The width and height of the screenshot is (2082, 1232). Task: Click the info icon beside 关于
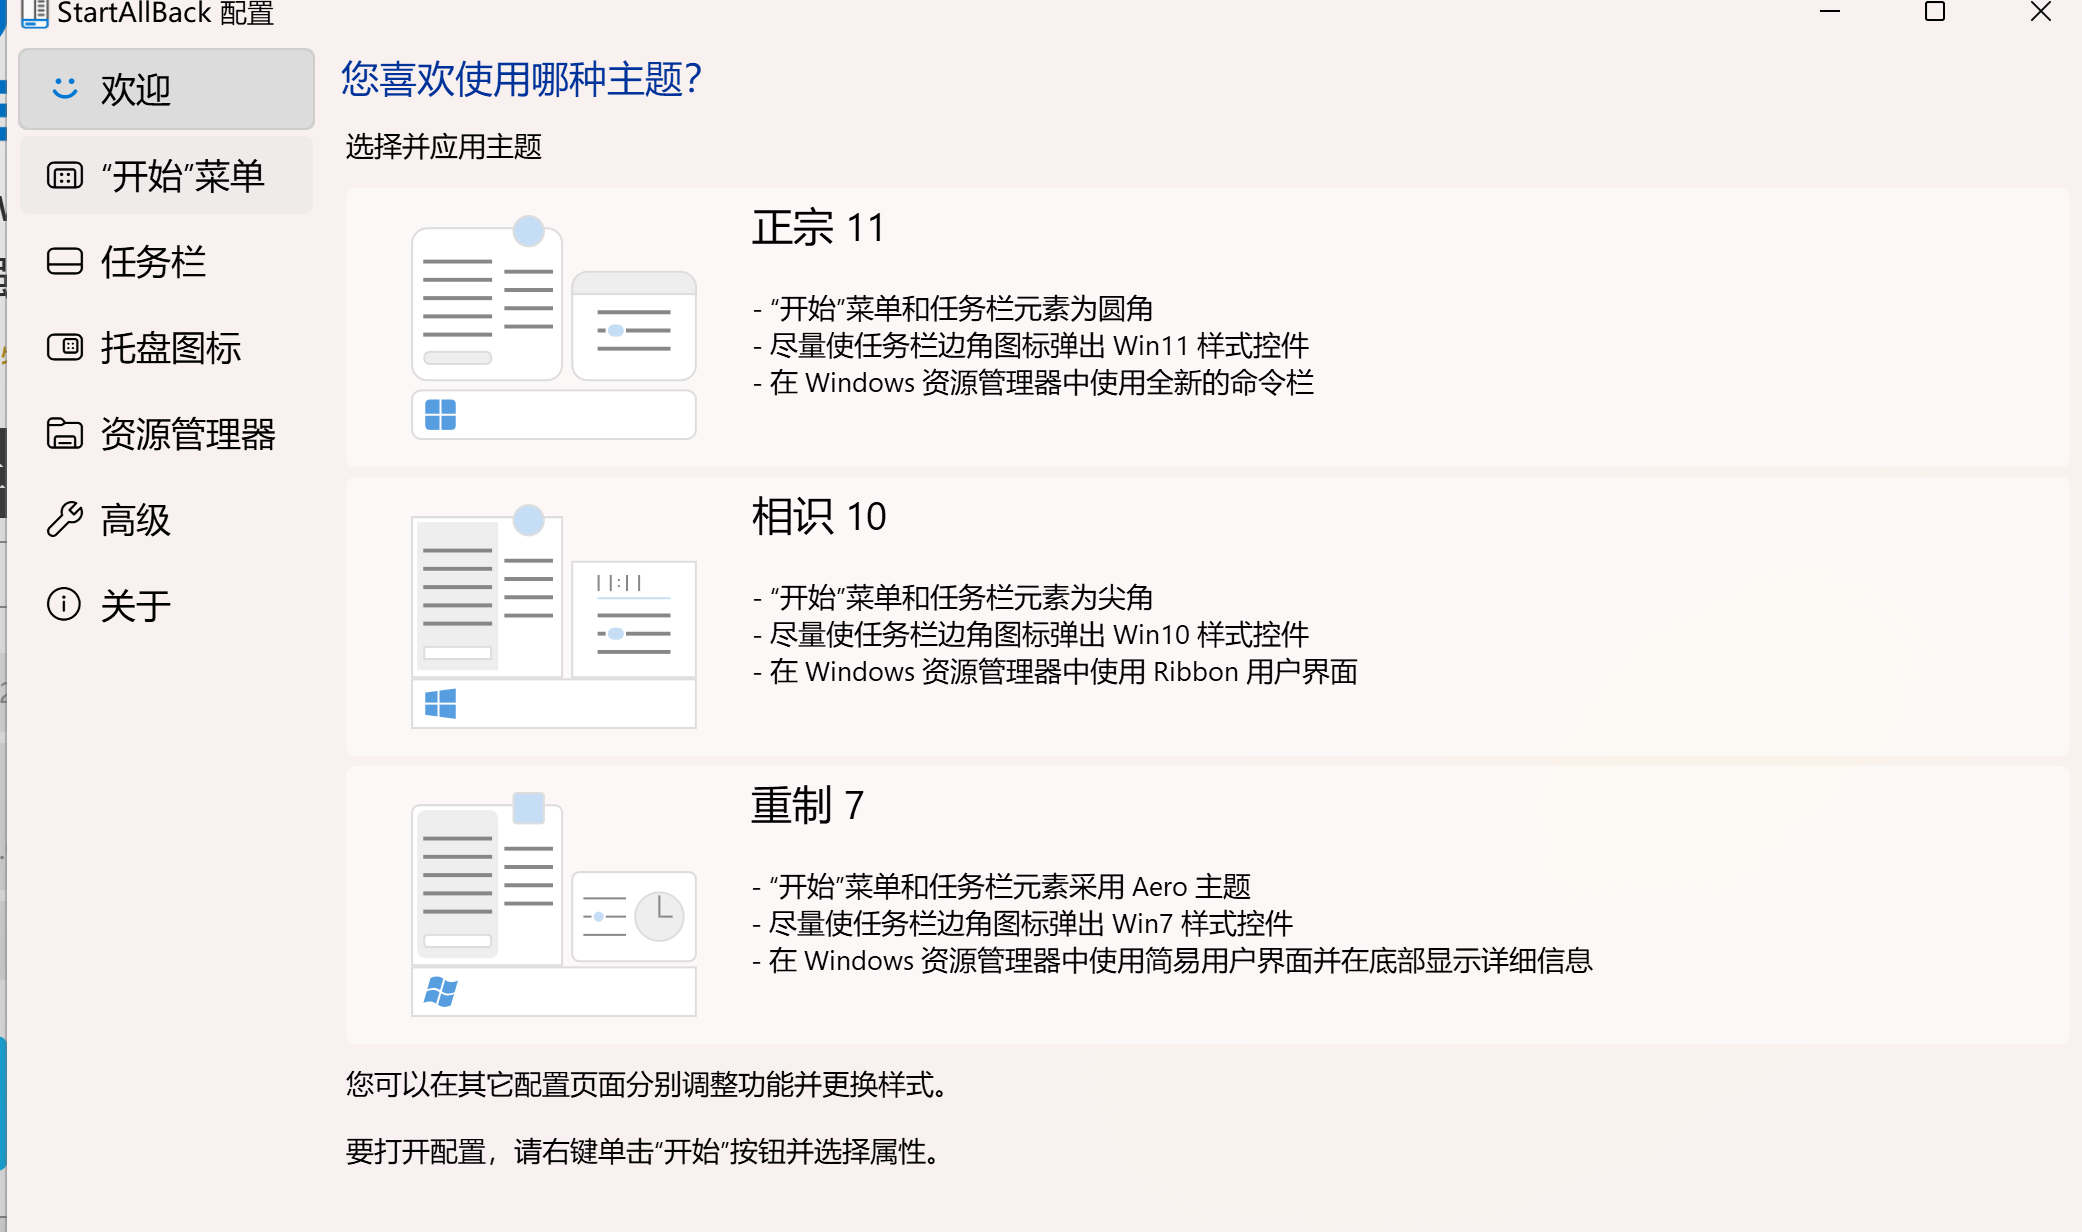click(64, 604)
